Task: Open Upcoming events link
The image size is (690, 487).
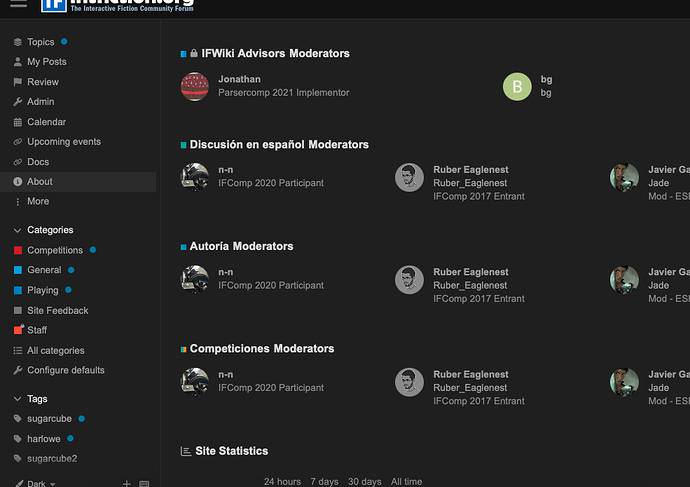Action: 64,142
